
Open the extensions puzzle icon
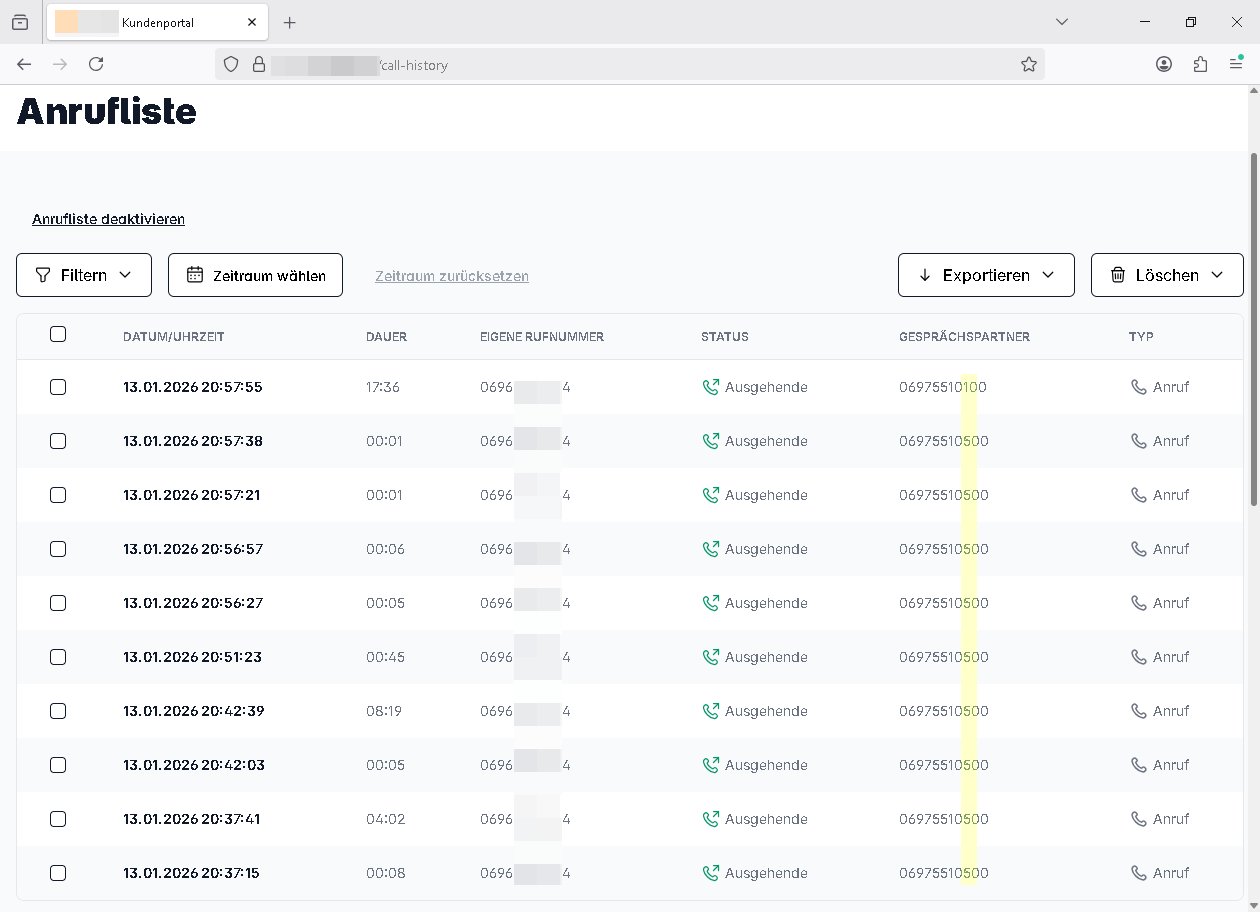(x=1200, y=64)
